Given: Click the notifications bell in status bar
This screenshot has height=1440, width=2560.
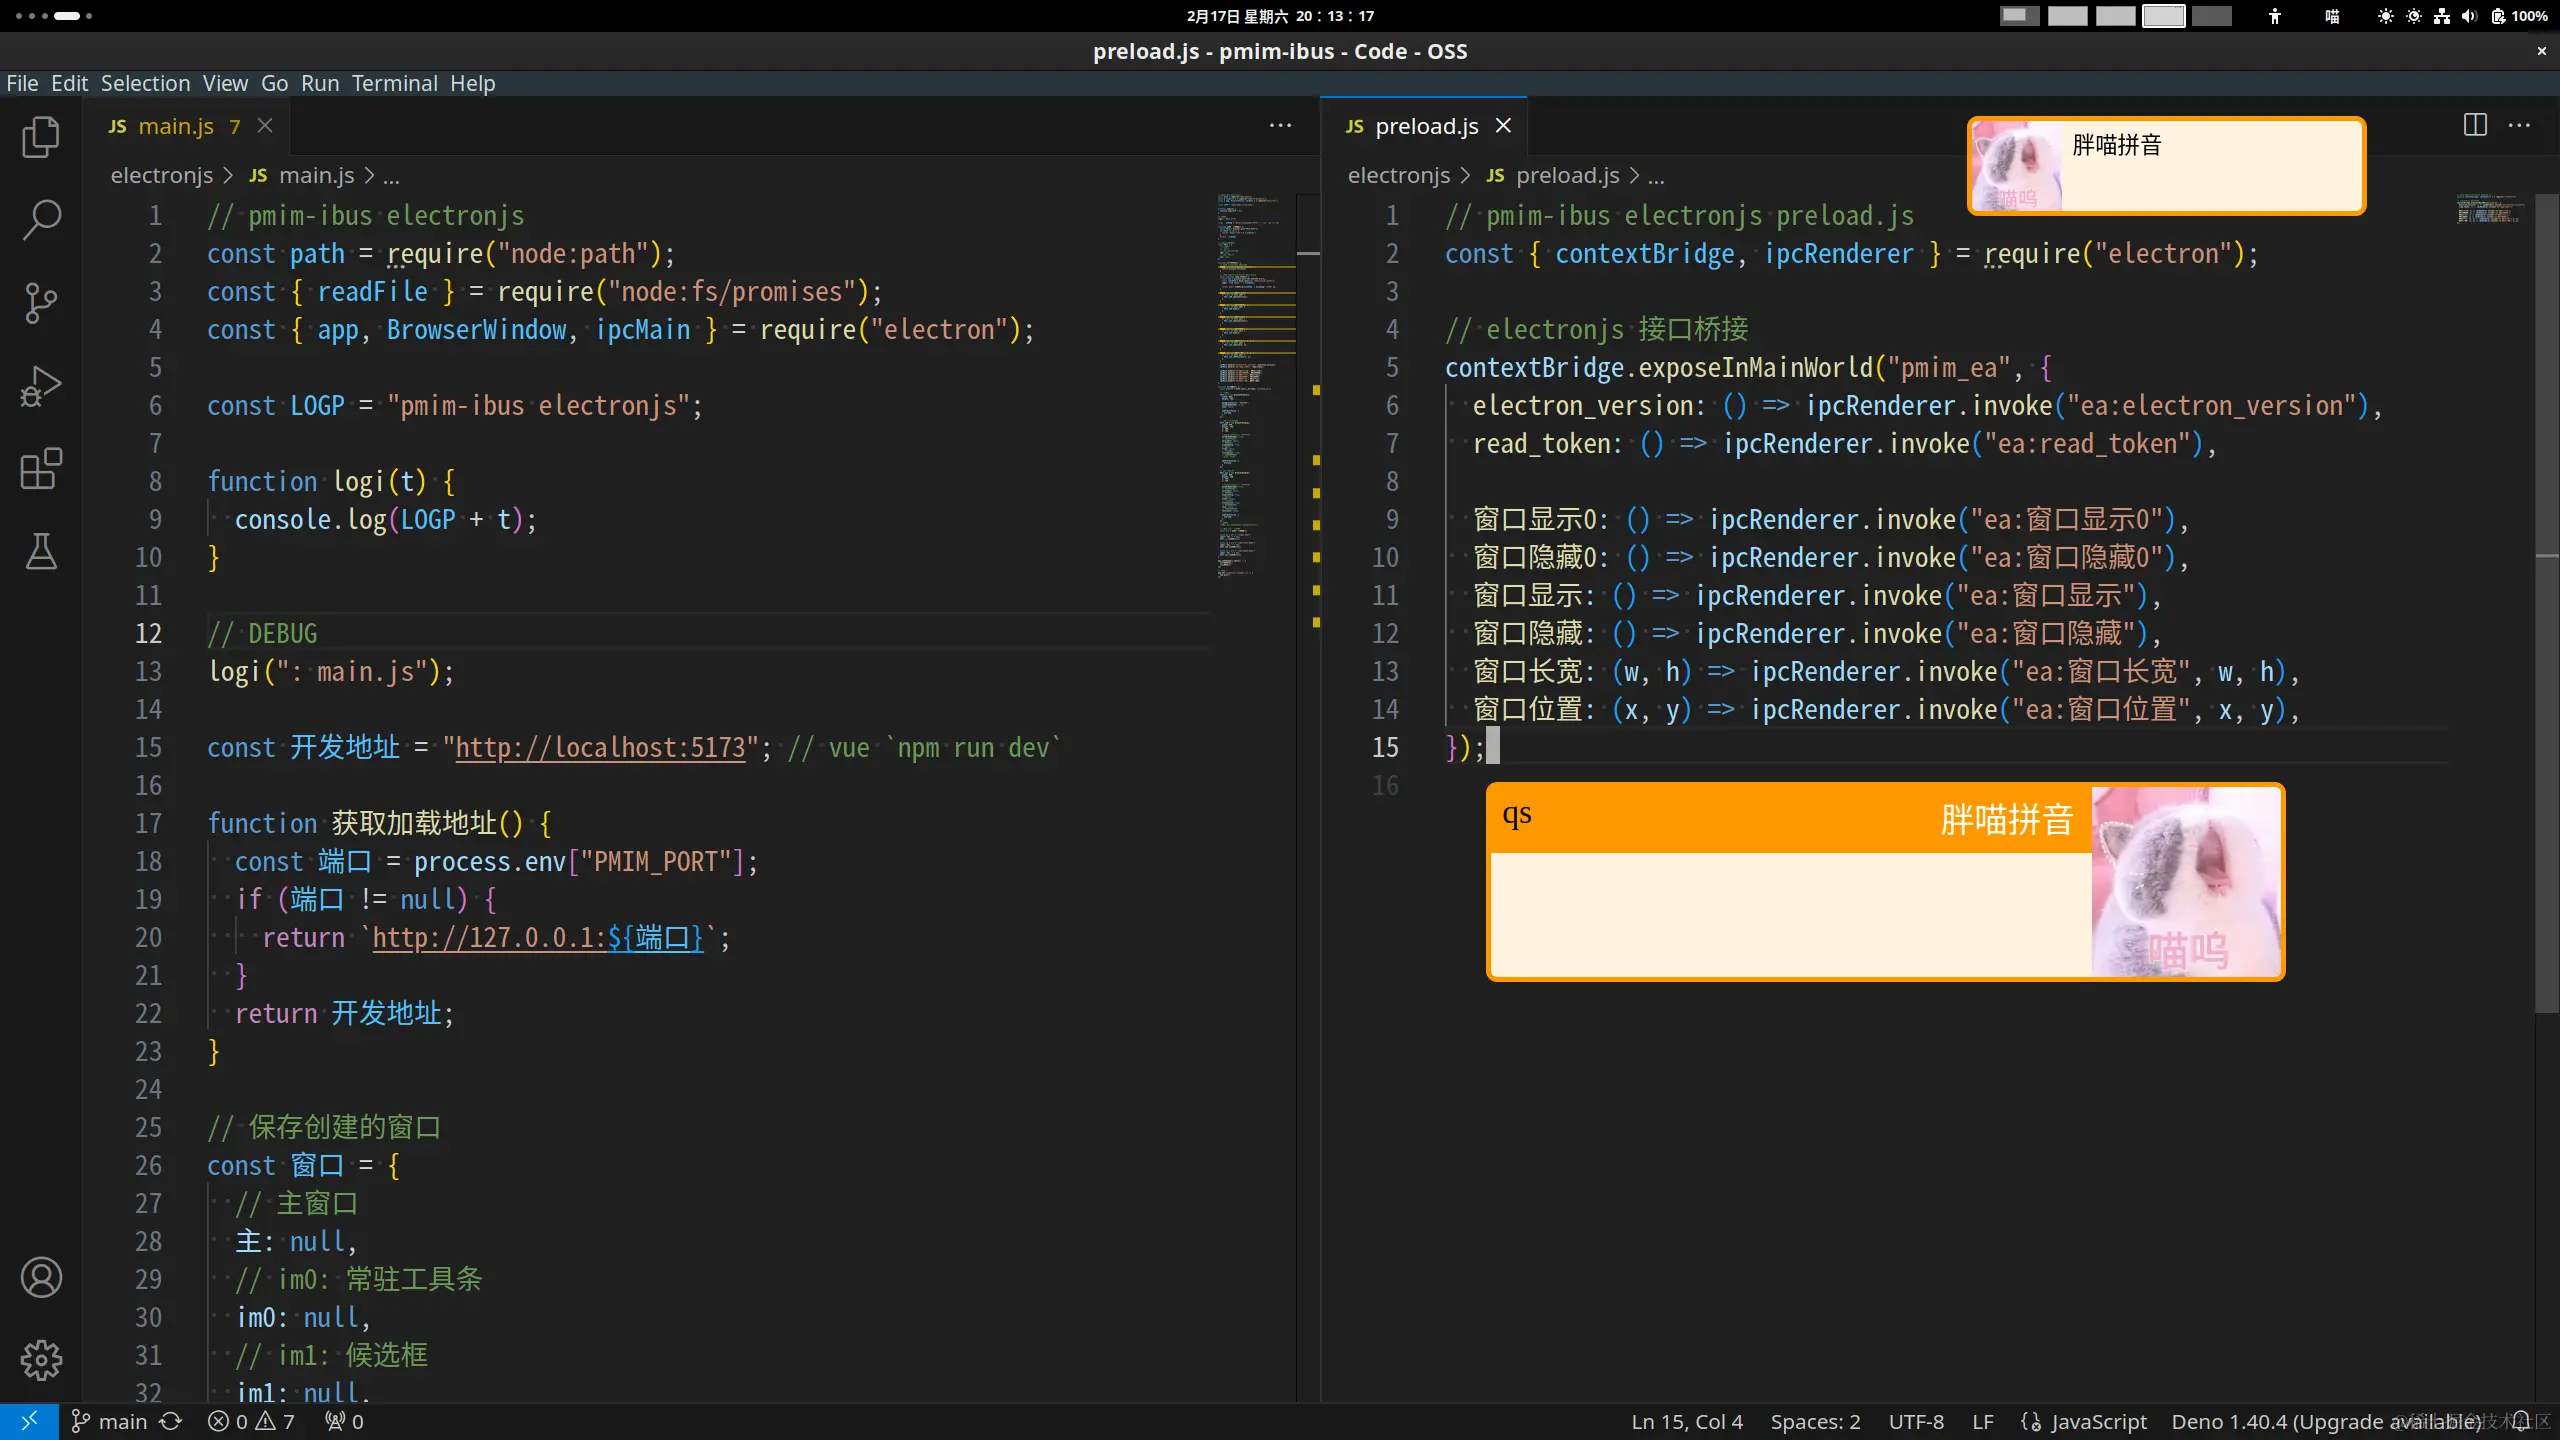Looking at the screenshot, I should pos(2521,1422).
